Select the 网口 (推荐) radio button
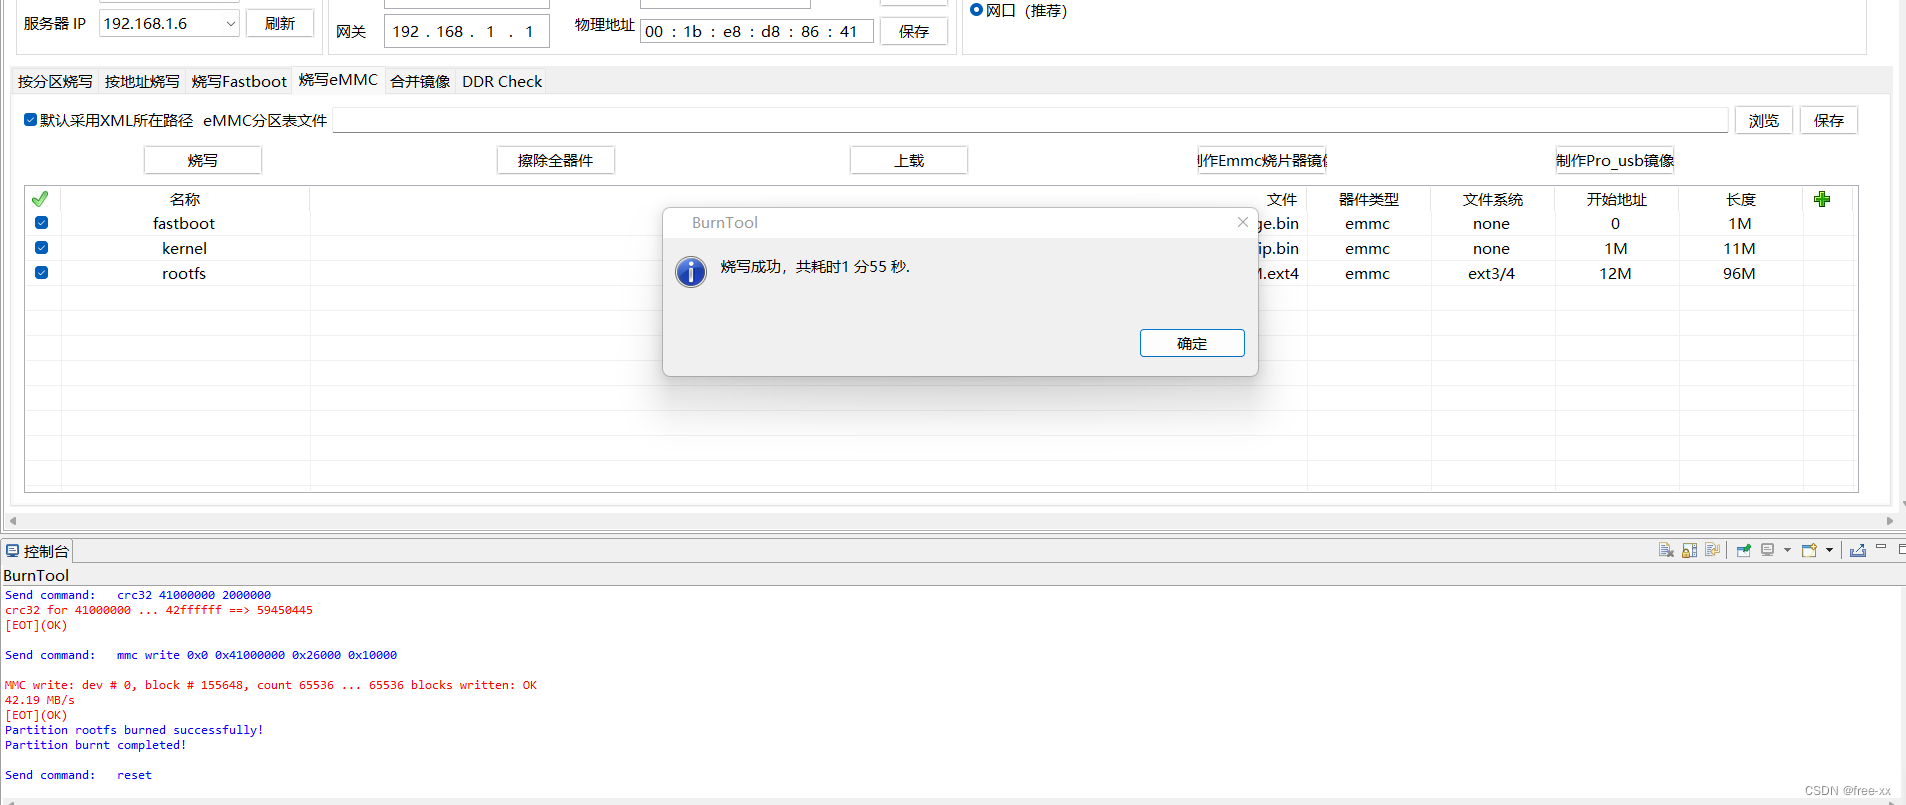The height and width of the screenshot is (805, 1906). pyautogui.click(x=977, y=10)
